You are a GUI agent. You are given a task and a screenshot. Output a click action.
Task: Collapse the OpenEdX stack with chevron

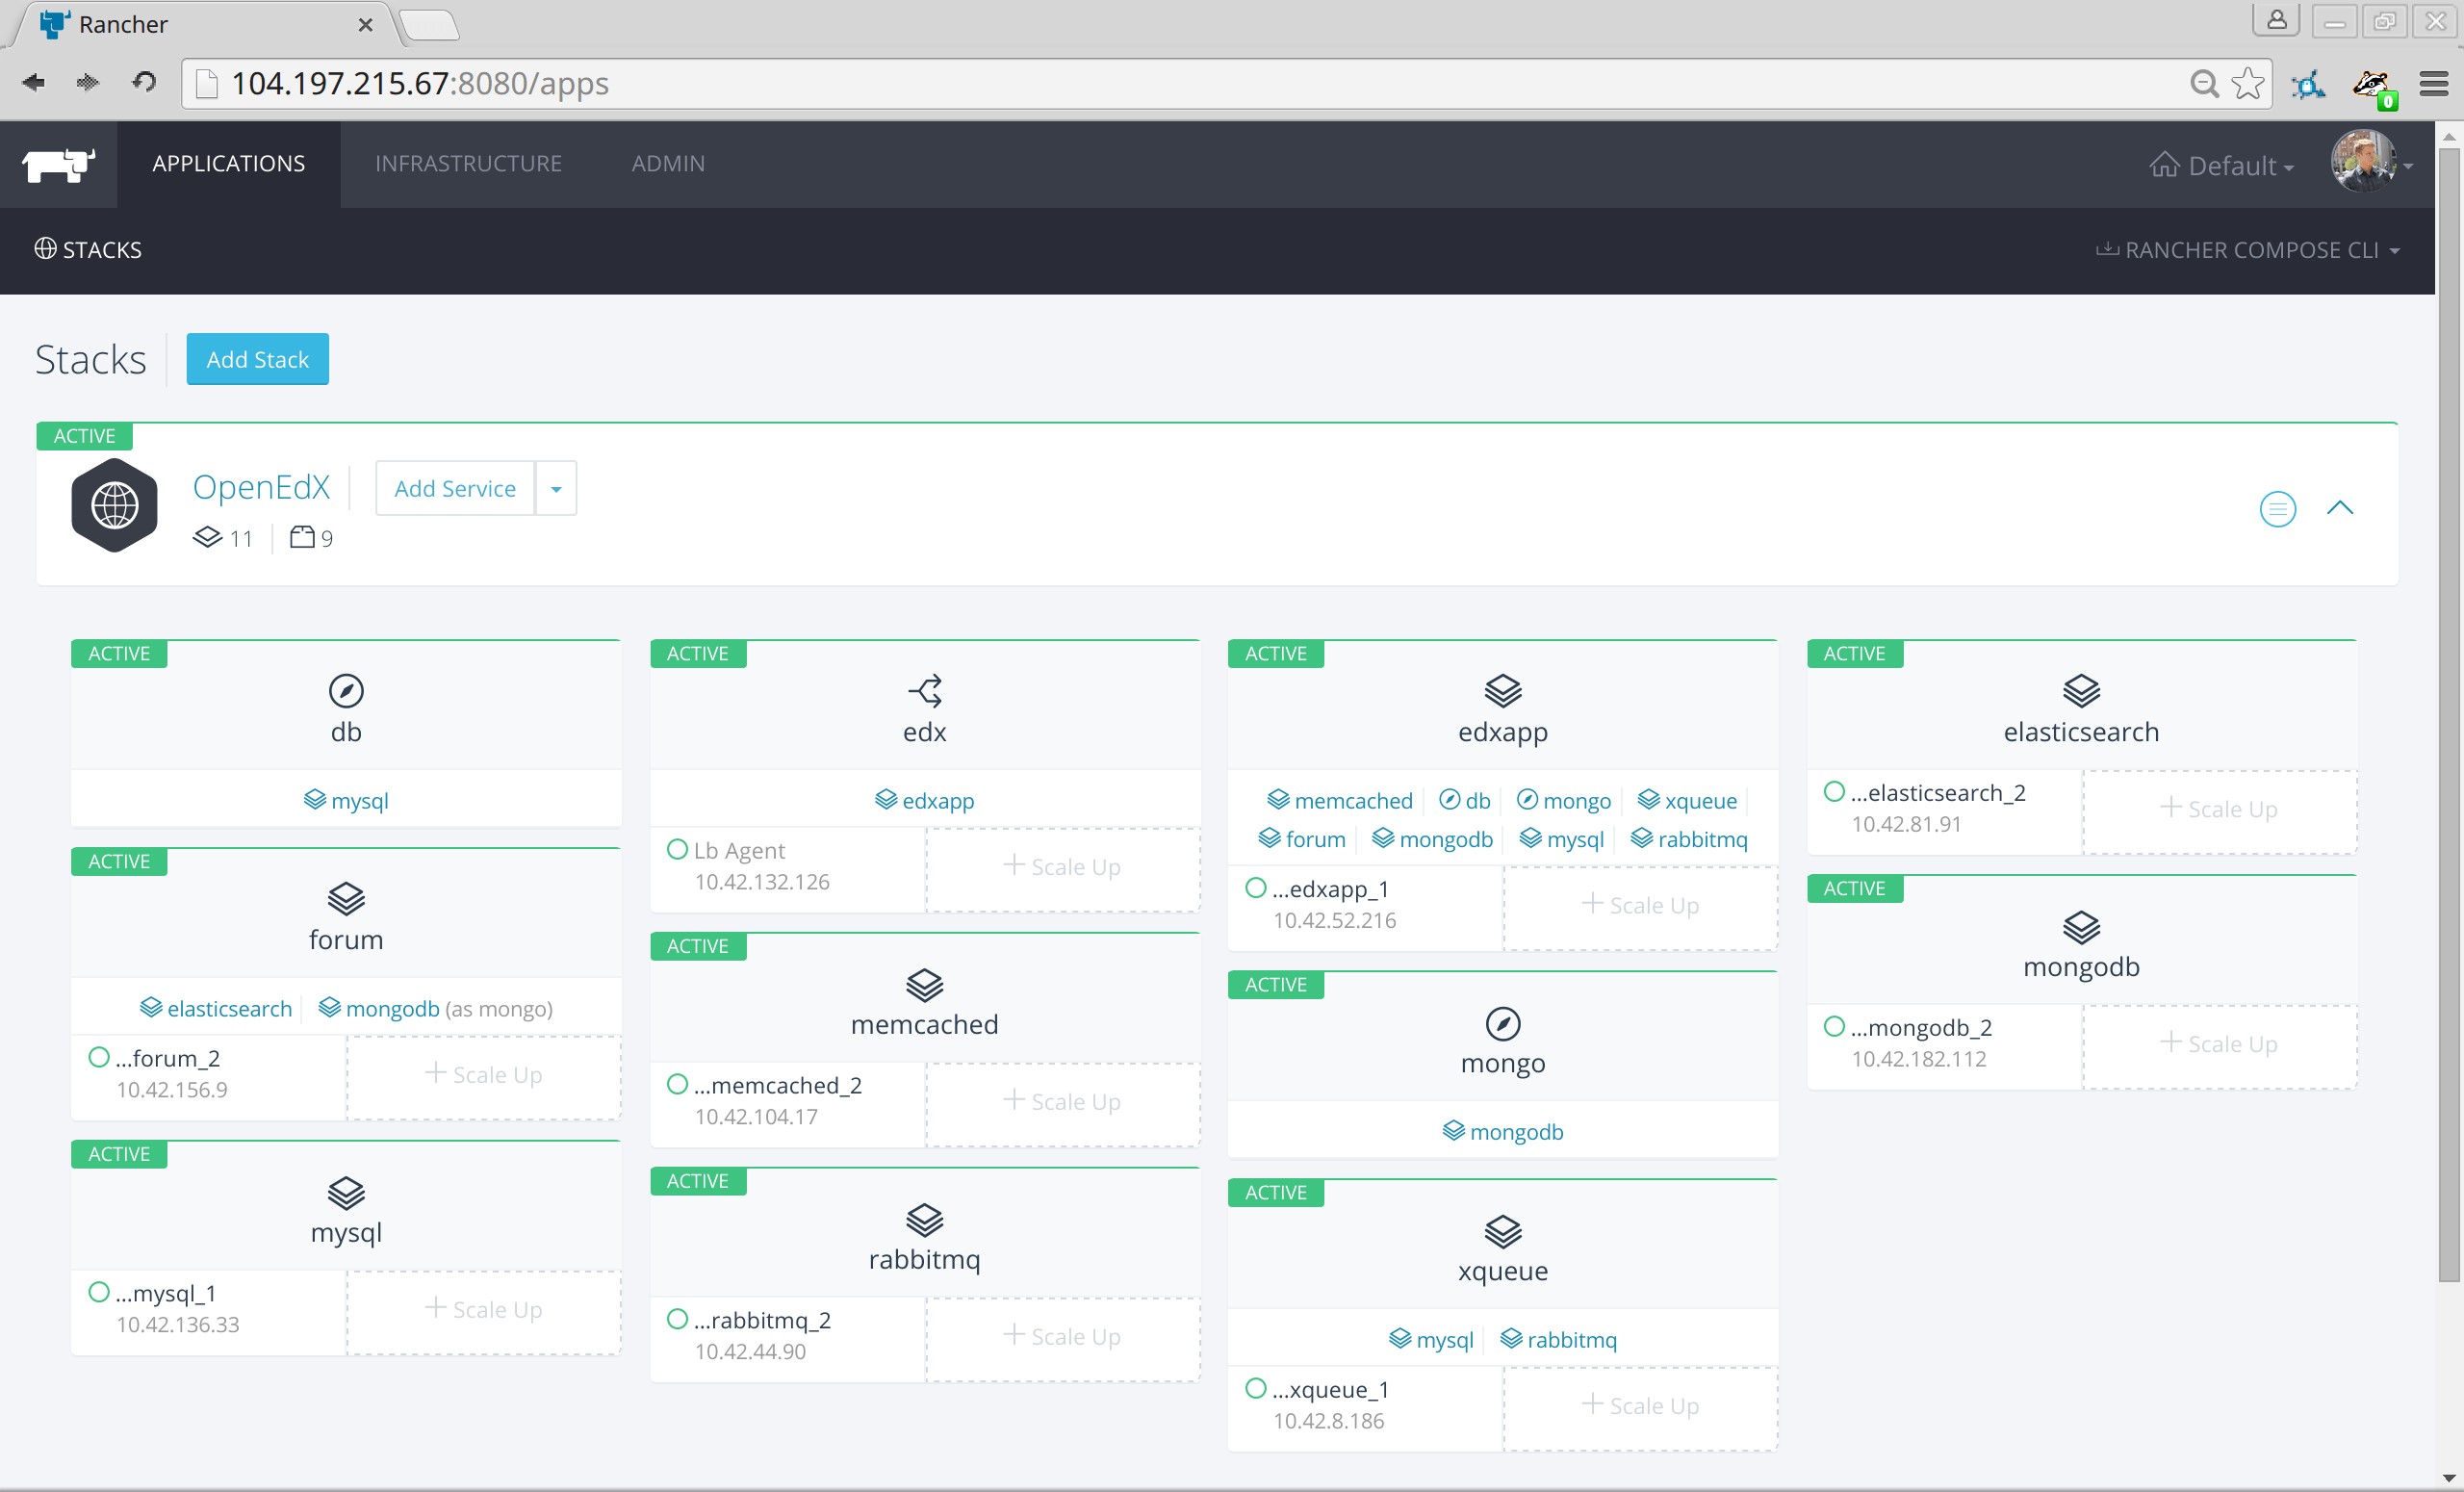coord(2339,508)
